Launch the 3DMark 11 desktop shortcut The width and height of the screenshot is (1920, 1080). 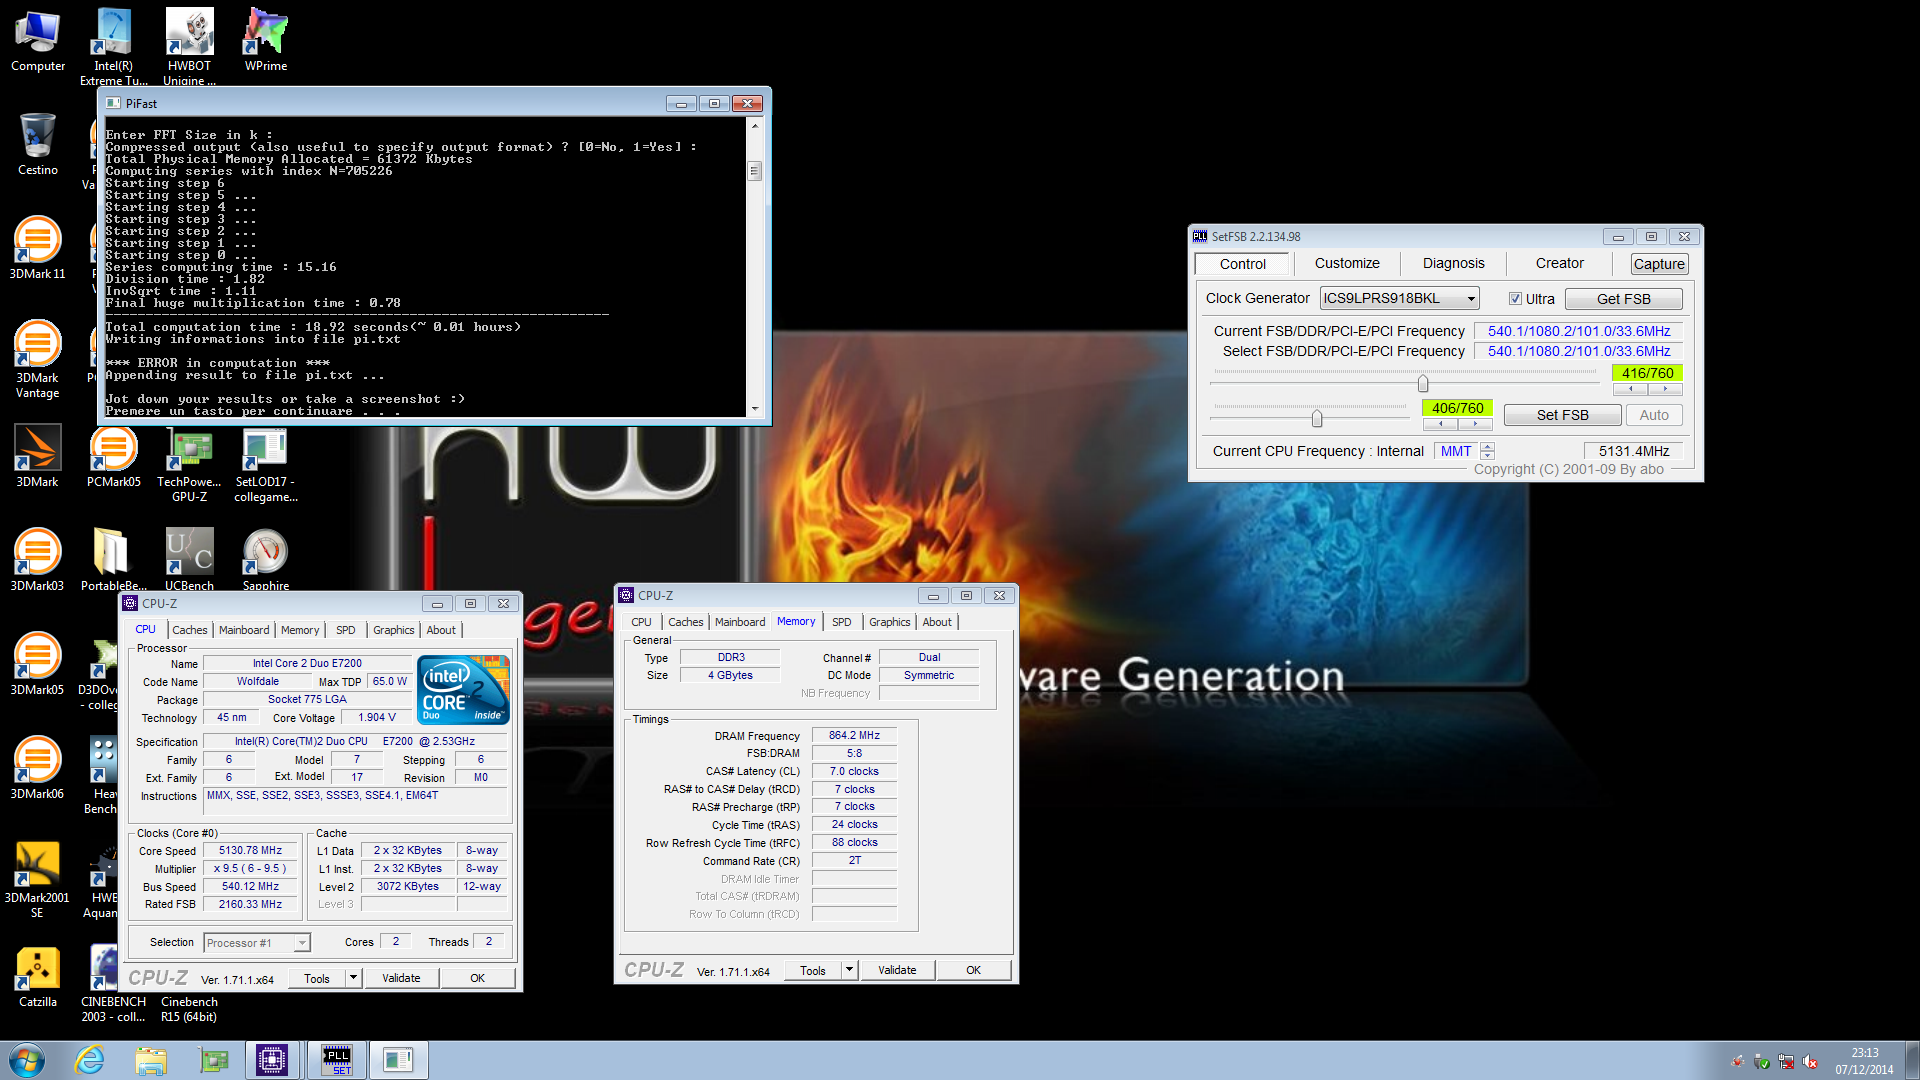pos(38,248)
